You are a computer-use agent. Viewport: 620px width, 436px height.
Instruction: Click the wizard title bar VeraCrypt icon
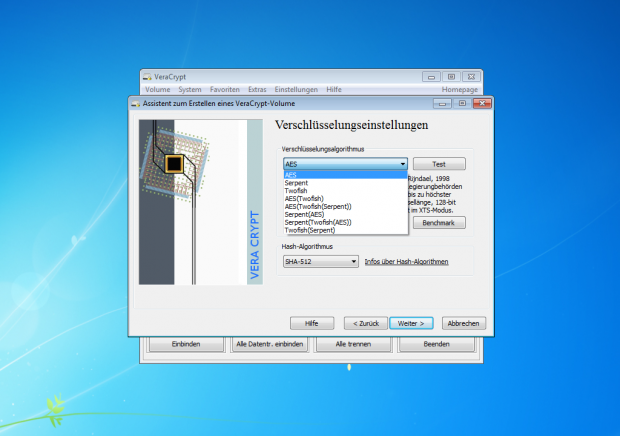[x=136, y=104]
